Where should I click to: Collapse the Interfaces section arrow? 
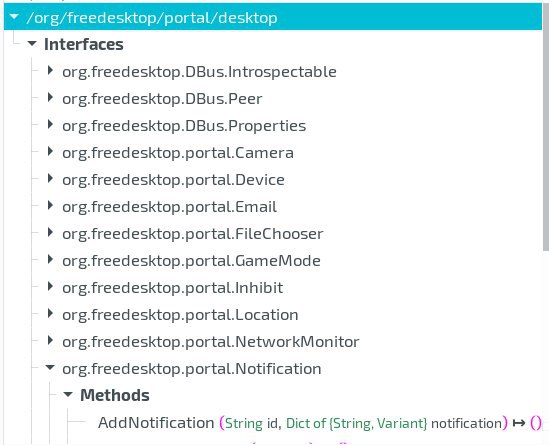pos(32,44)
